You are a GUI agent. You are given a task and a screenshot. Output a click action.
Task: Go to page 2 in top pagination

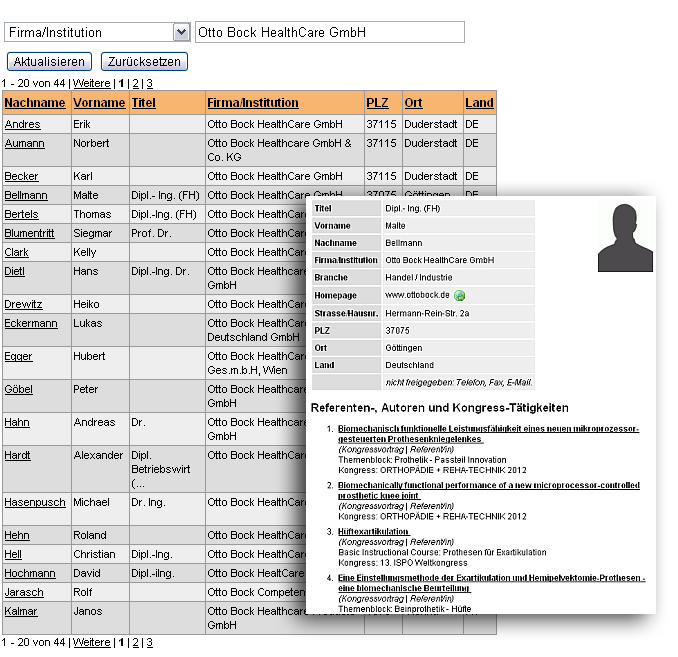pyautogui.click(x=135, y=83)
